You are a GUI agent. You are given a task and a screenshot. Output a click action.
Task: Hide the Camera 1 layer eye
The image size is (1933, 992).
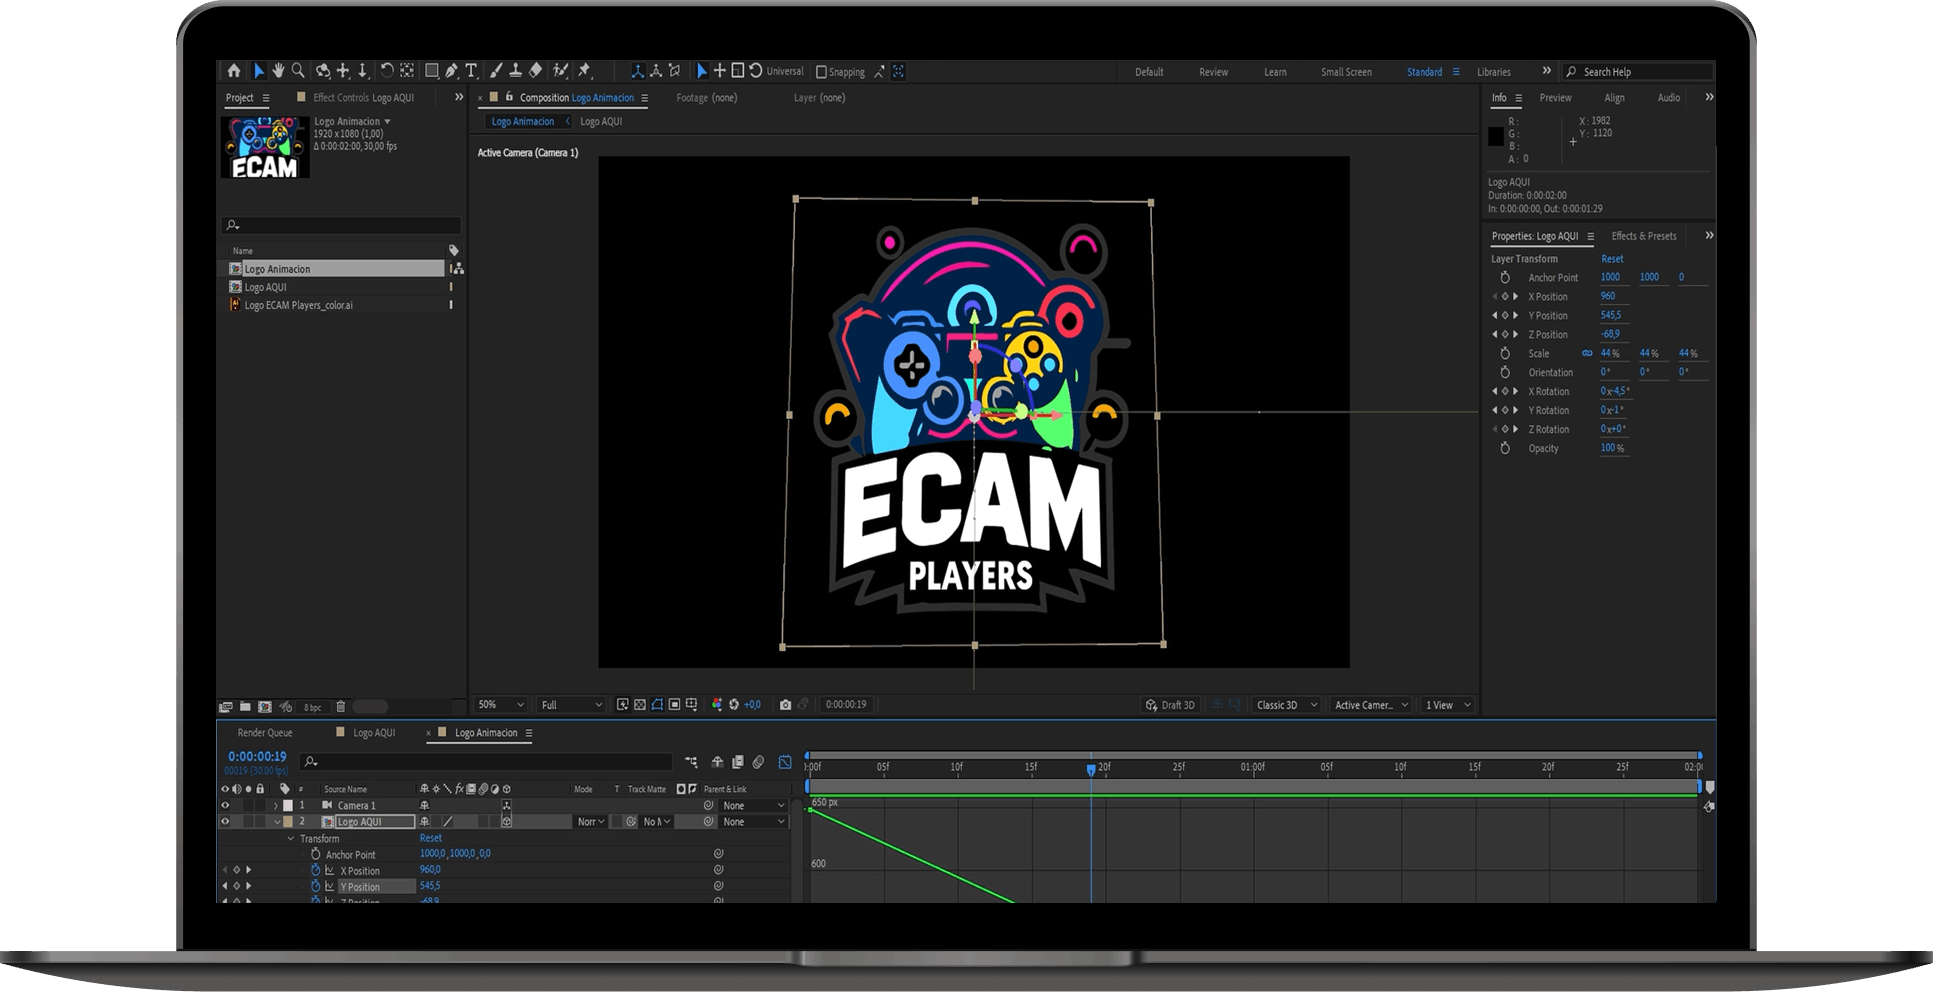225,806
